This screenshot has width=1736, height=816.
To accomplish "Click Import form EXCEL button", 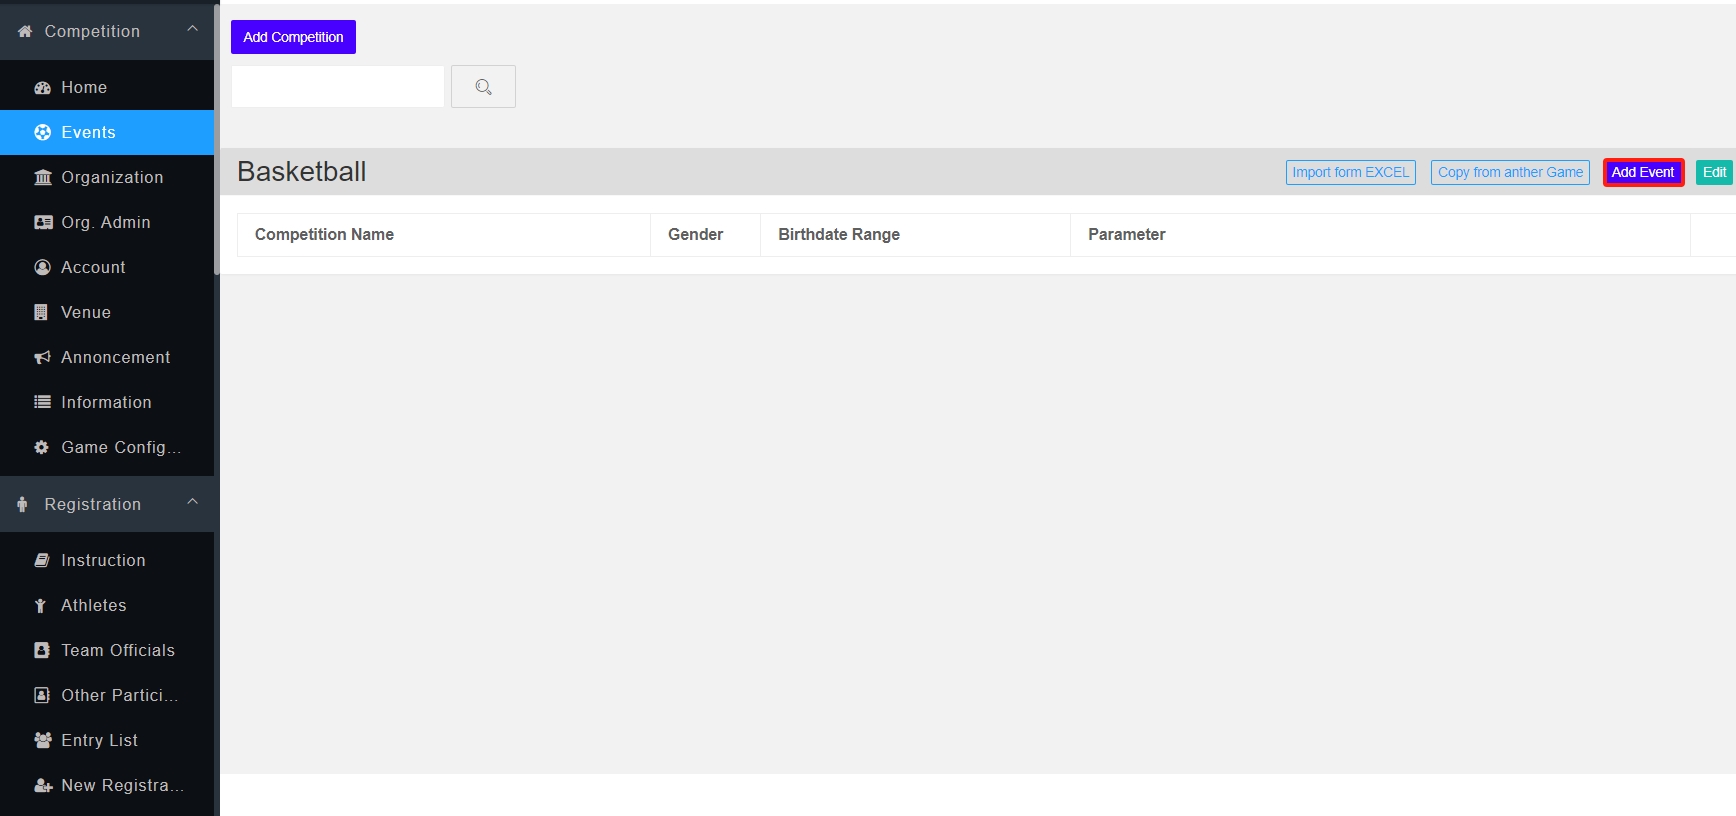I will pyautogui.click(x=1350, y=172).
